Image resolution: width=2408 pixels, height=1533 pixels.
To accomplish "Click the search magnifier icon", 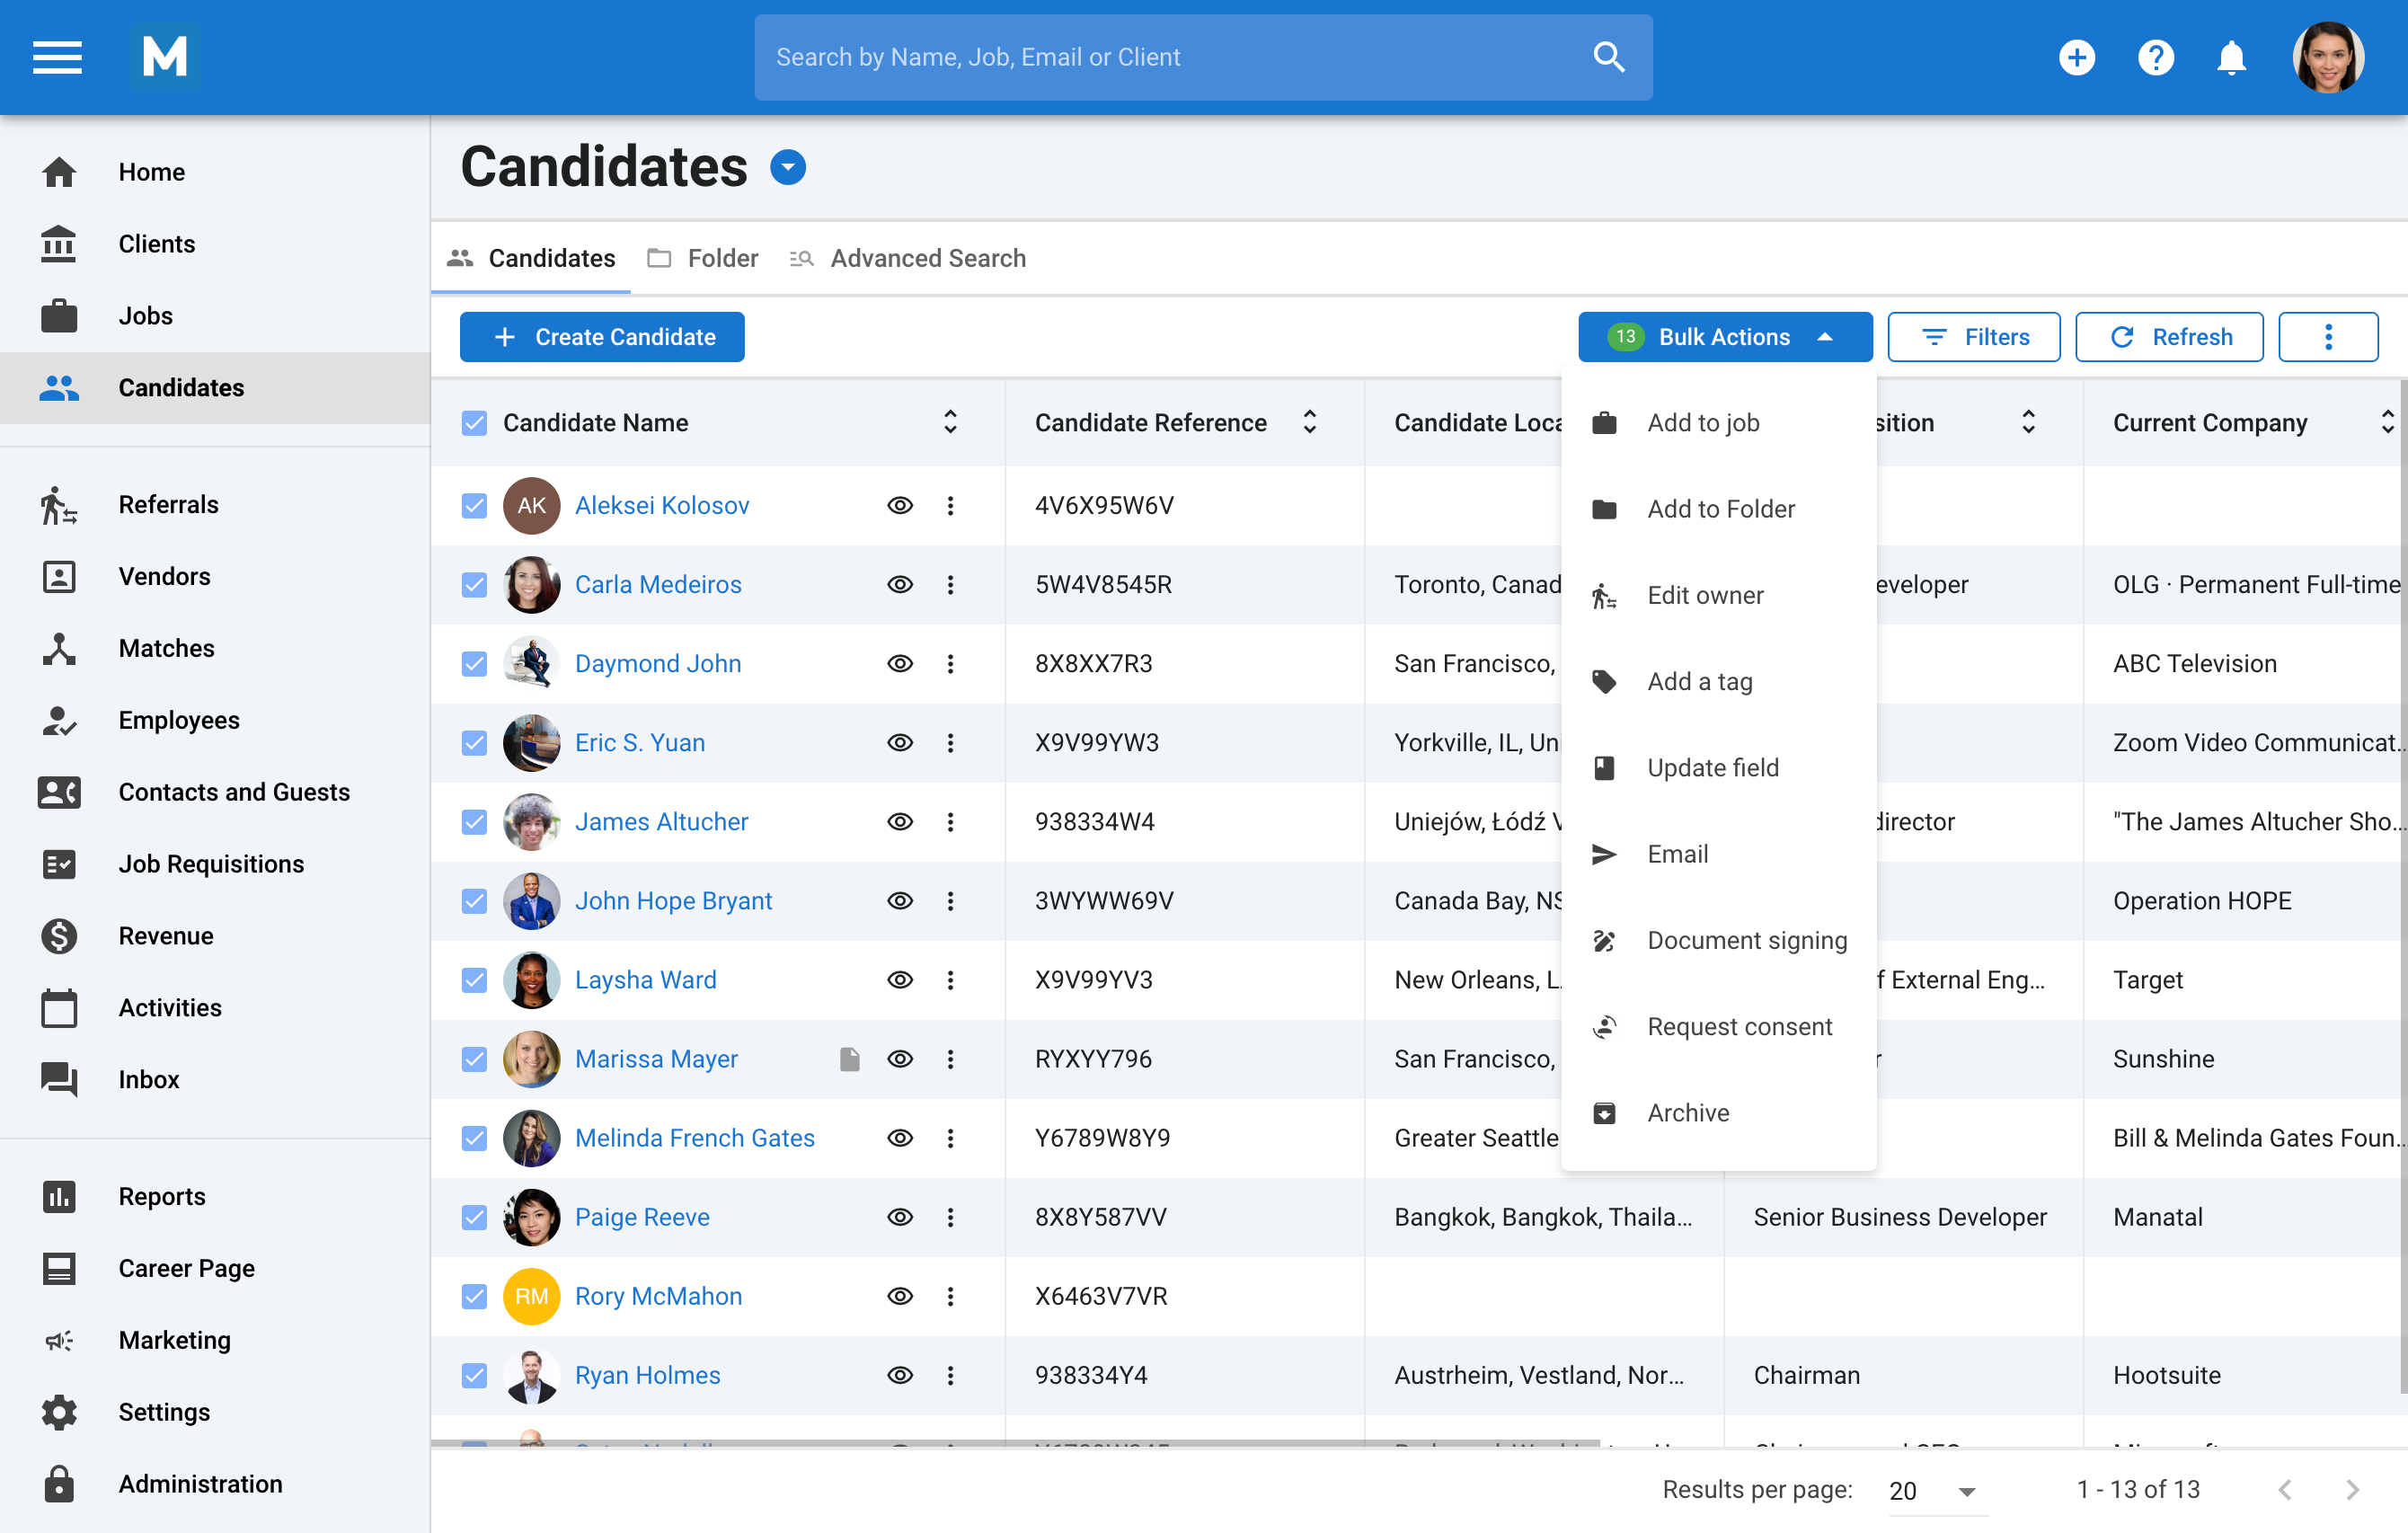I will click(1607, 57).
